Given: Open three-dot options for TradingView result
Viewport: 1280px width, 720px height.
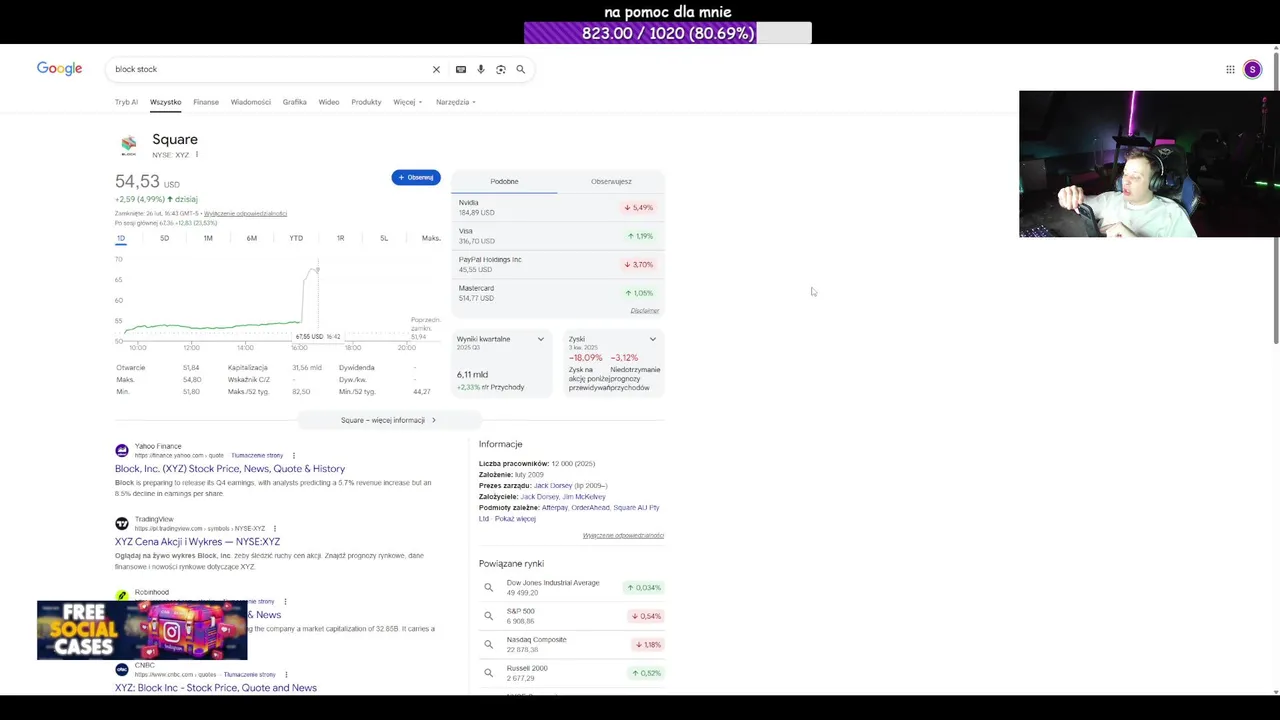Looking at the screenshot, I should [275, 528].
